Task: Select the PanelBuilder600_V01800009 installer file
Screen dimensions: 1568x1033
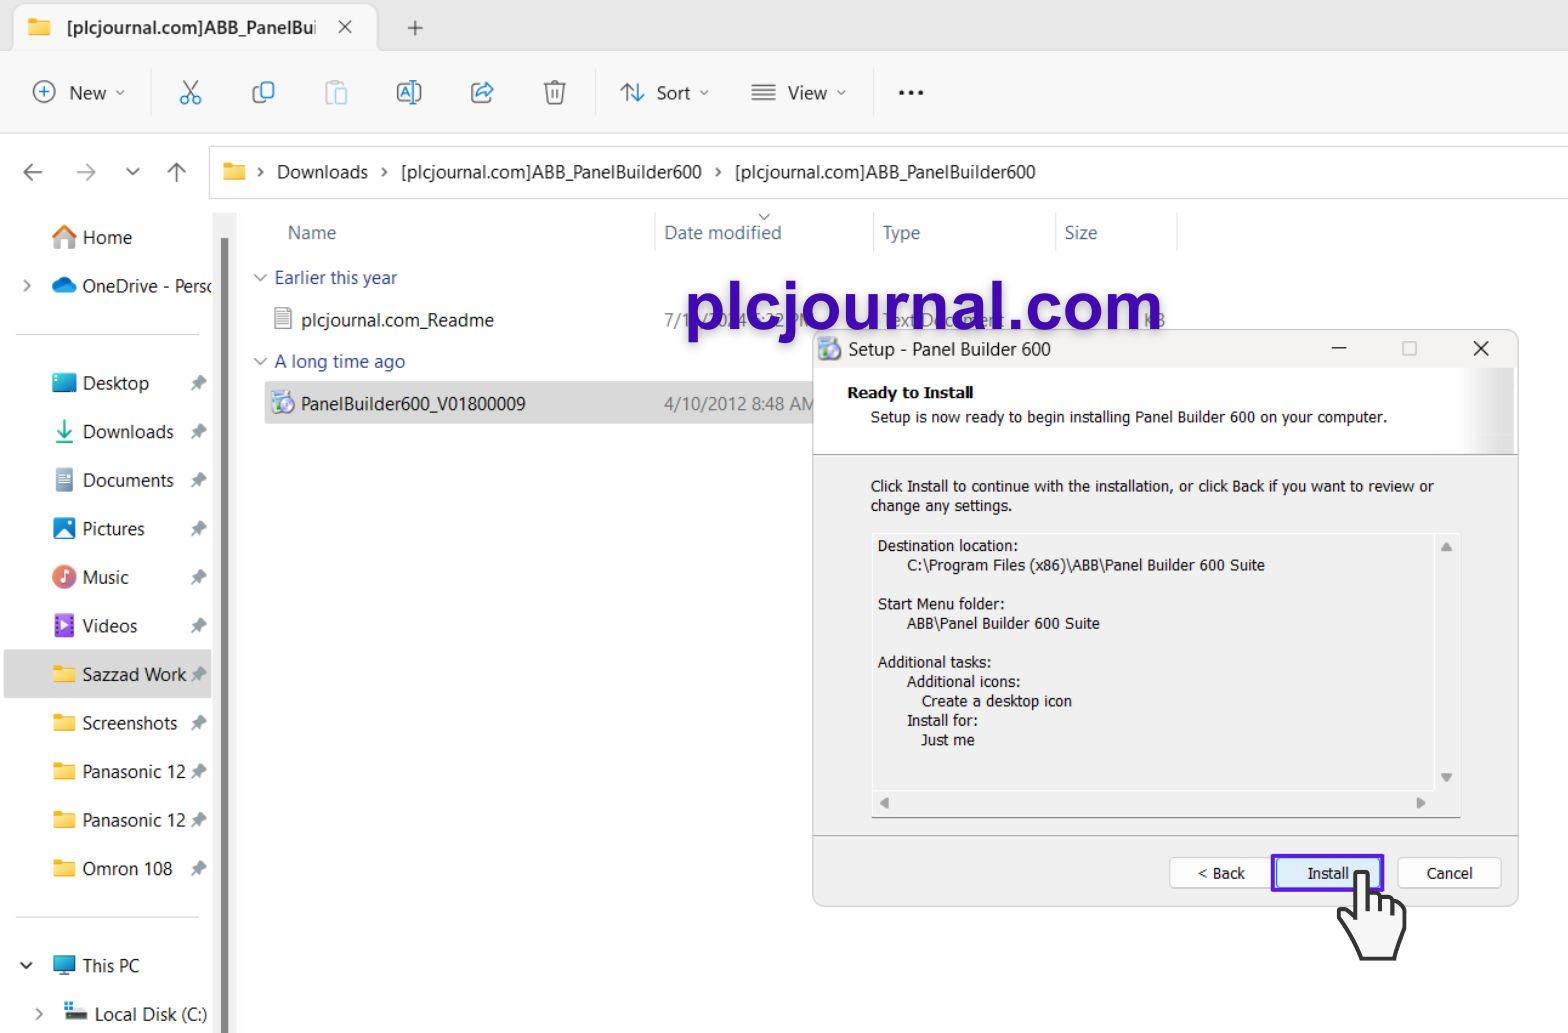Action: pyautogui.click(x=413, y=404)
